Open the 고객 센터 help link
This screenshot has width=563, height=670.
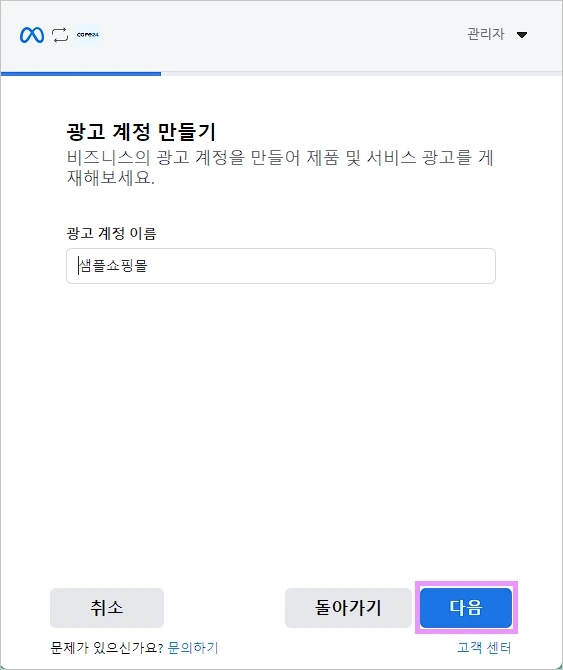(x=484, y=648)
